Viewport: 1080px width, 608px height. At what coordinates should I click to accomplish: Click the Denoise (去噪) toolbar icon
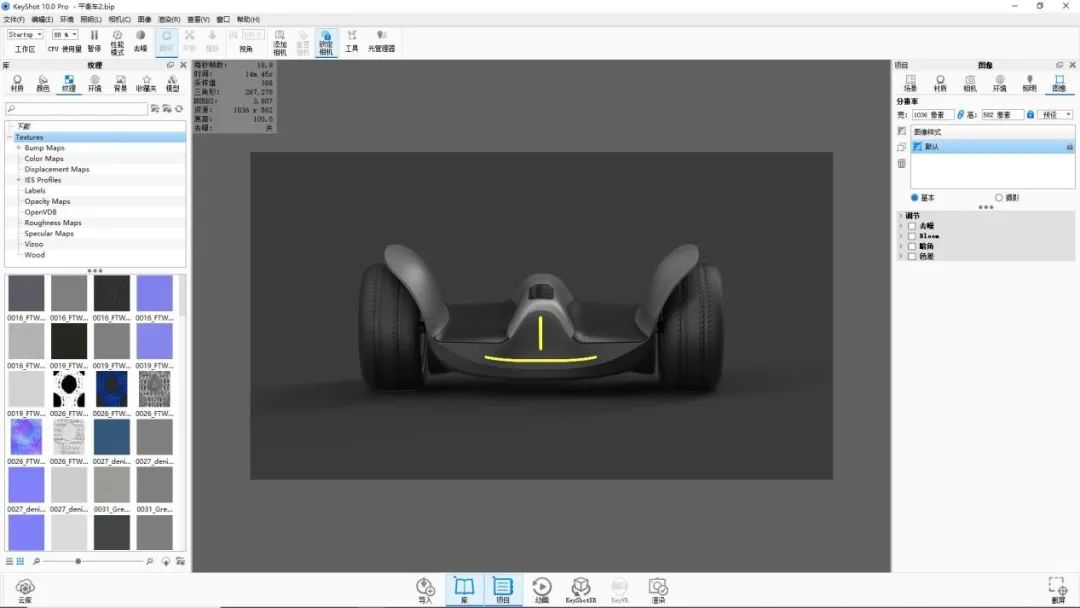click(140, 40)
